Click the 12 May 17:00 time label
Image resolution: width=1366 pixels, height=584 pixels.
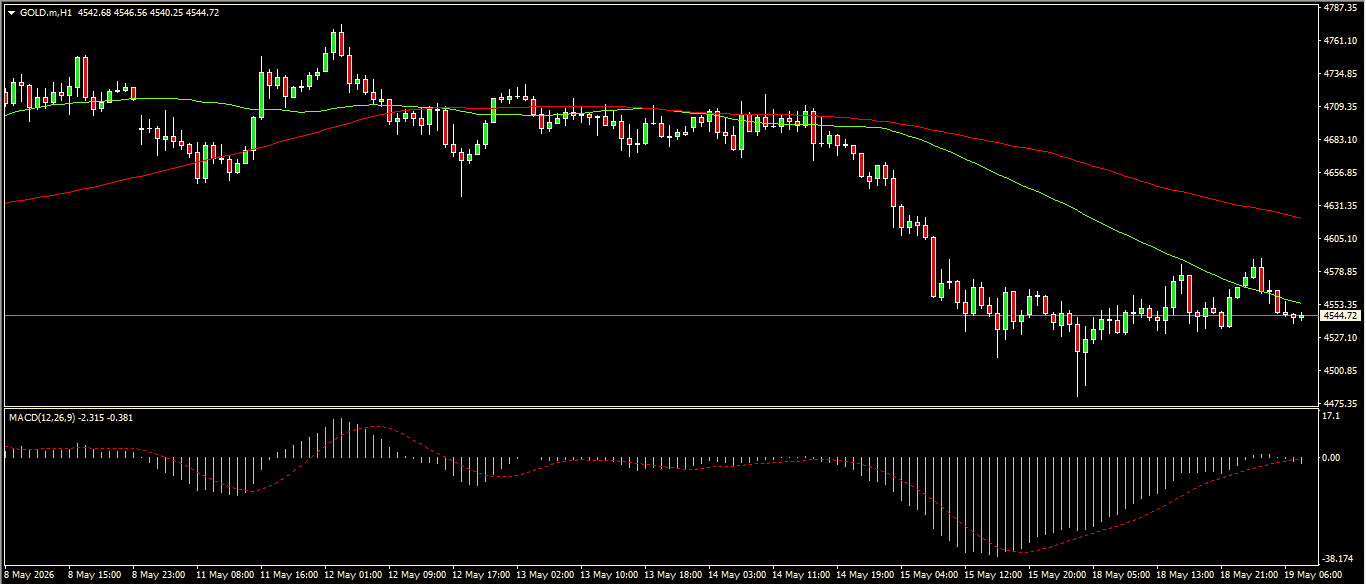click(x=481, y=576)
